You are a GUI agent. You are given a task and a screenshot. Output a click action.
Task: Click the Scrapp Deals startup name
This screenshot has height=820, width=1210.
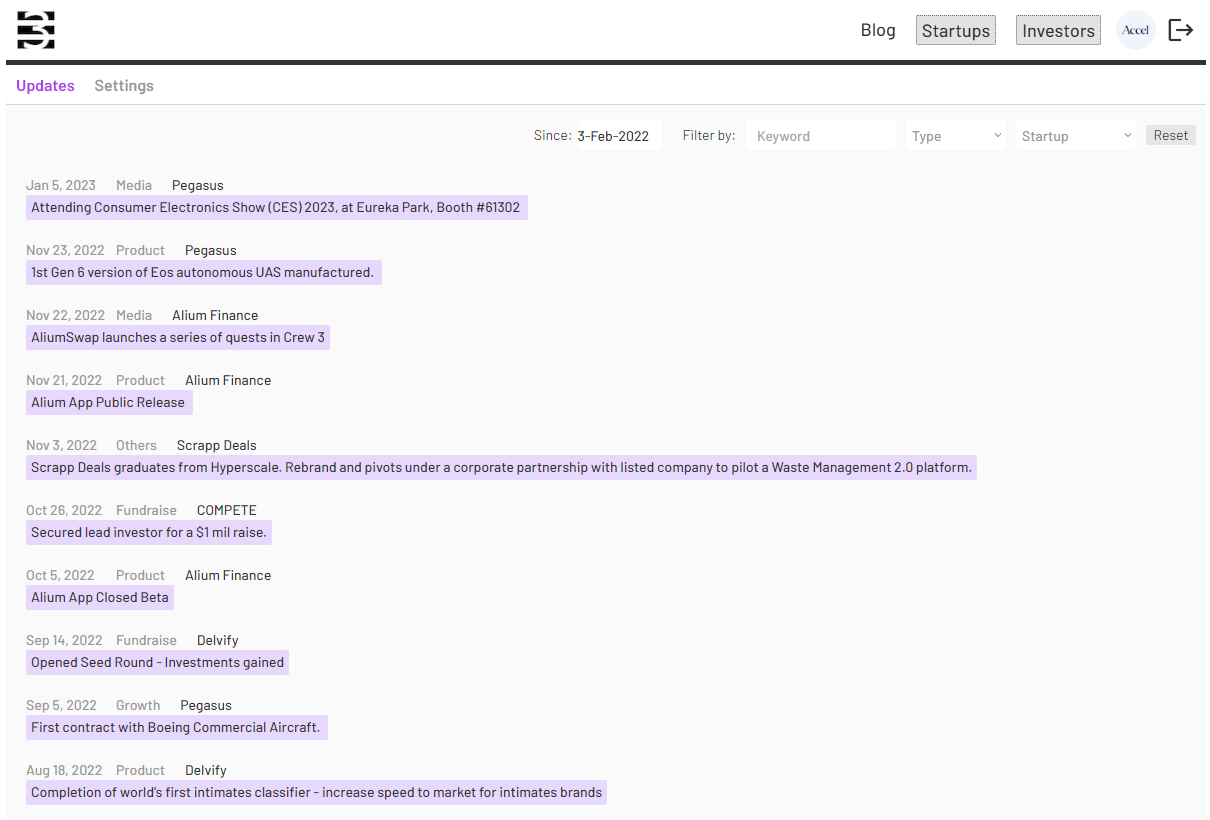(217, 446)
